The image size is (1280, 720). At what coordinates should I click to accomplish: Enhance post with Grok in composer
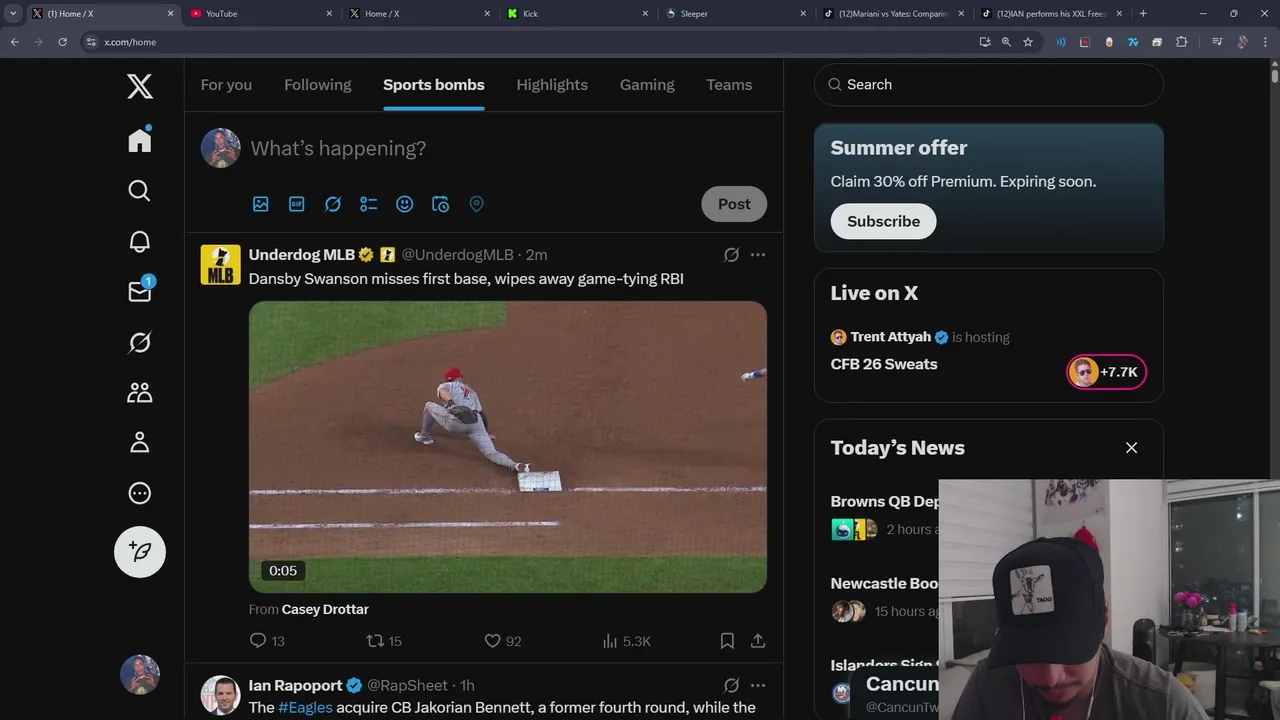click(x=333, y=204)
